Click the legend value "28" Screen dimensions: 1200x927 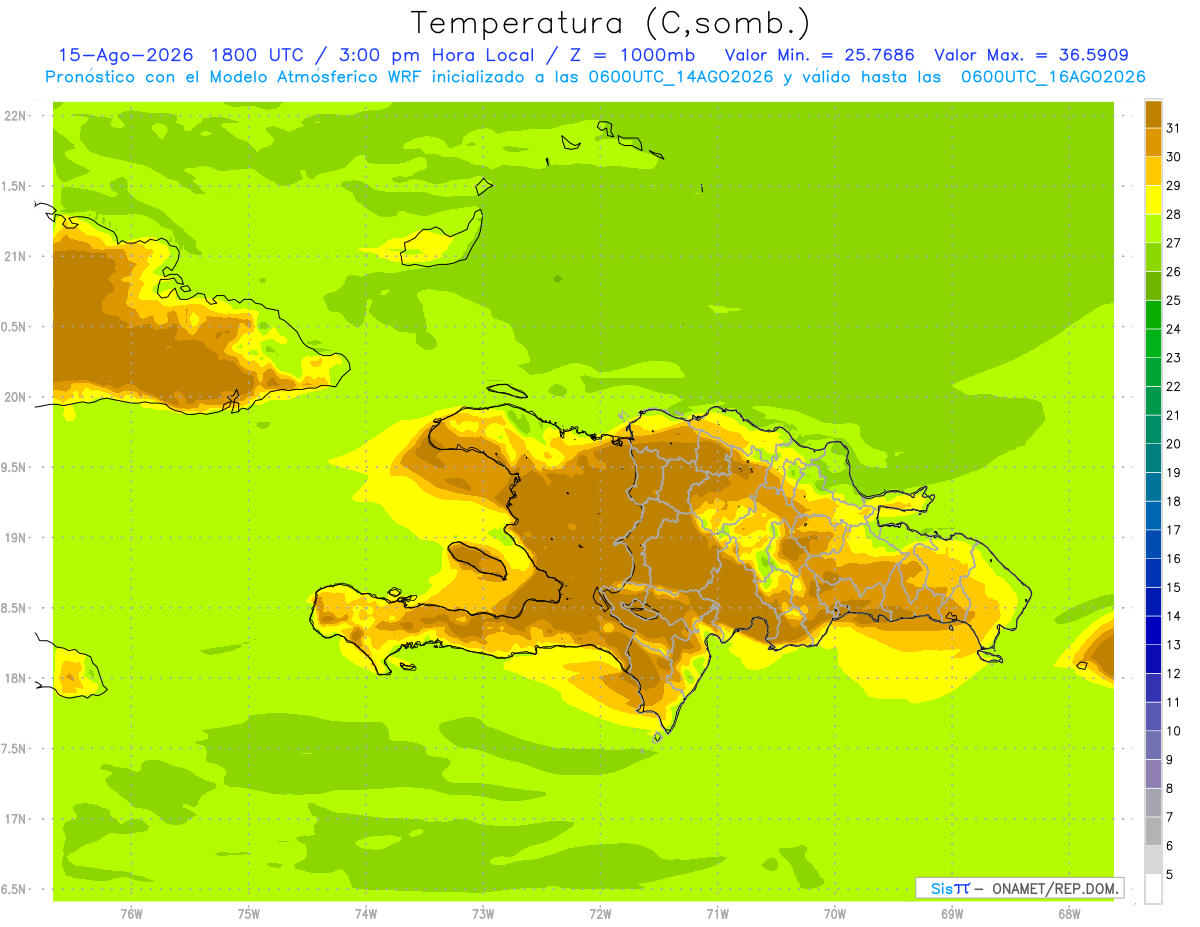click(1174, 214)
